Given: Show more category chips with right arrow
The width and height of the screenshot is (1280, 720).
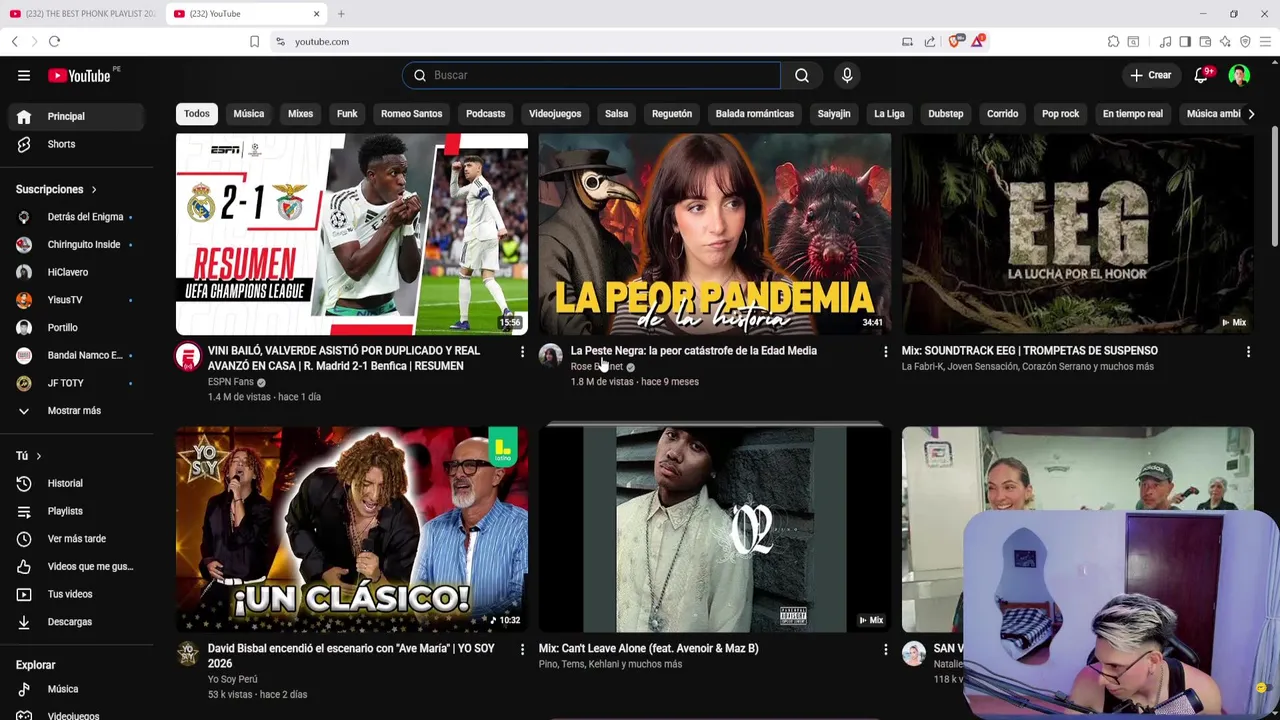Looking at the screenshot, I should click(x=1251, y=114).
